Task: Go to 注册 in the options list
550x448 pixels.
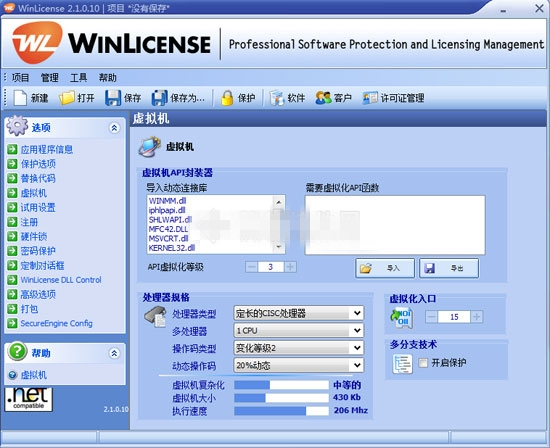Action: pos(29,222)
